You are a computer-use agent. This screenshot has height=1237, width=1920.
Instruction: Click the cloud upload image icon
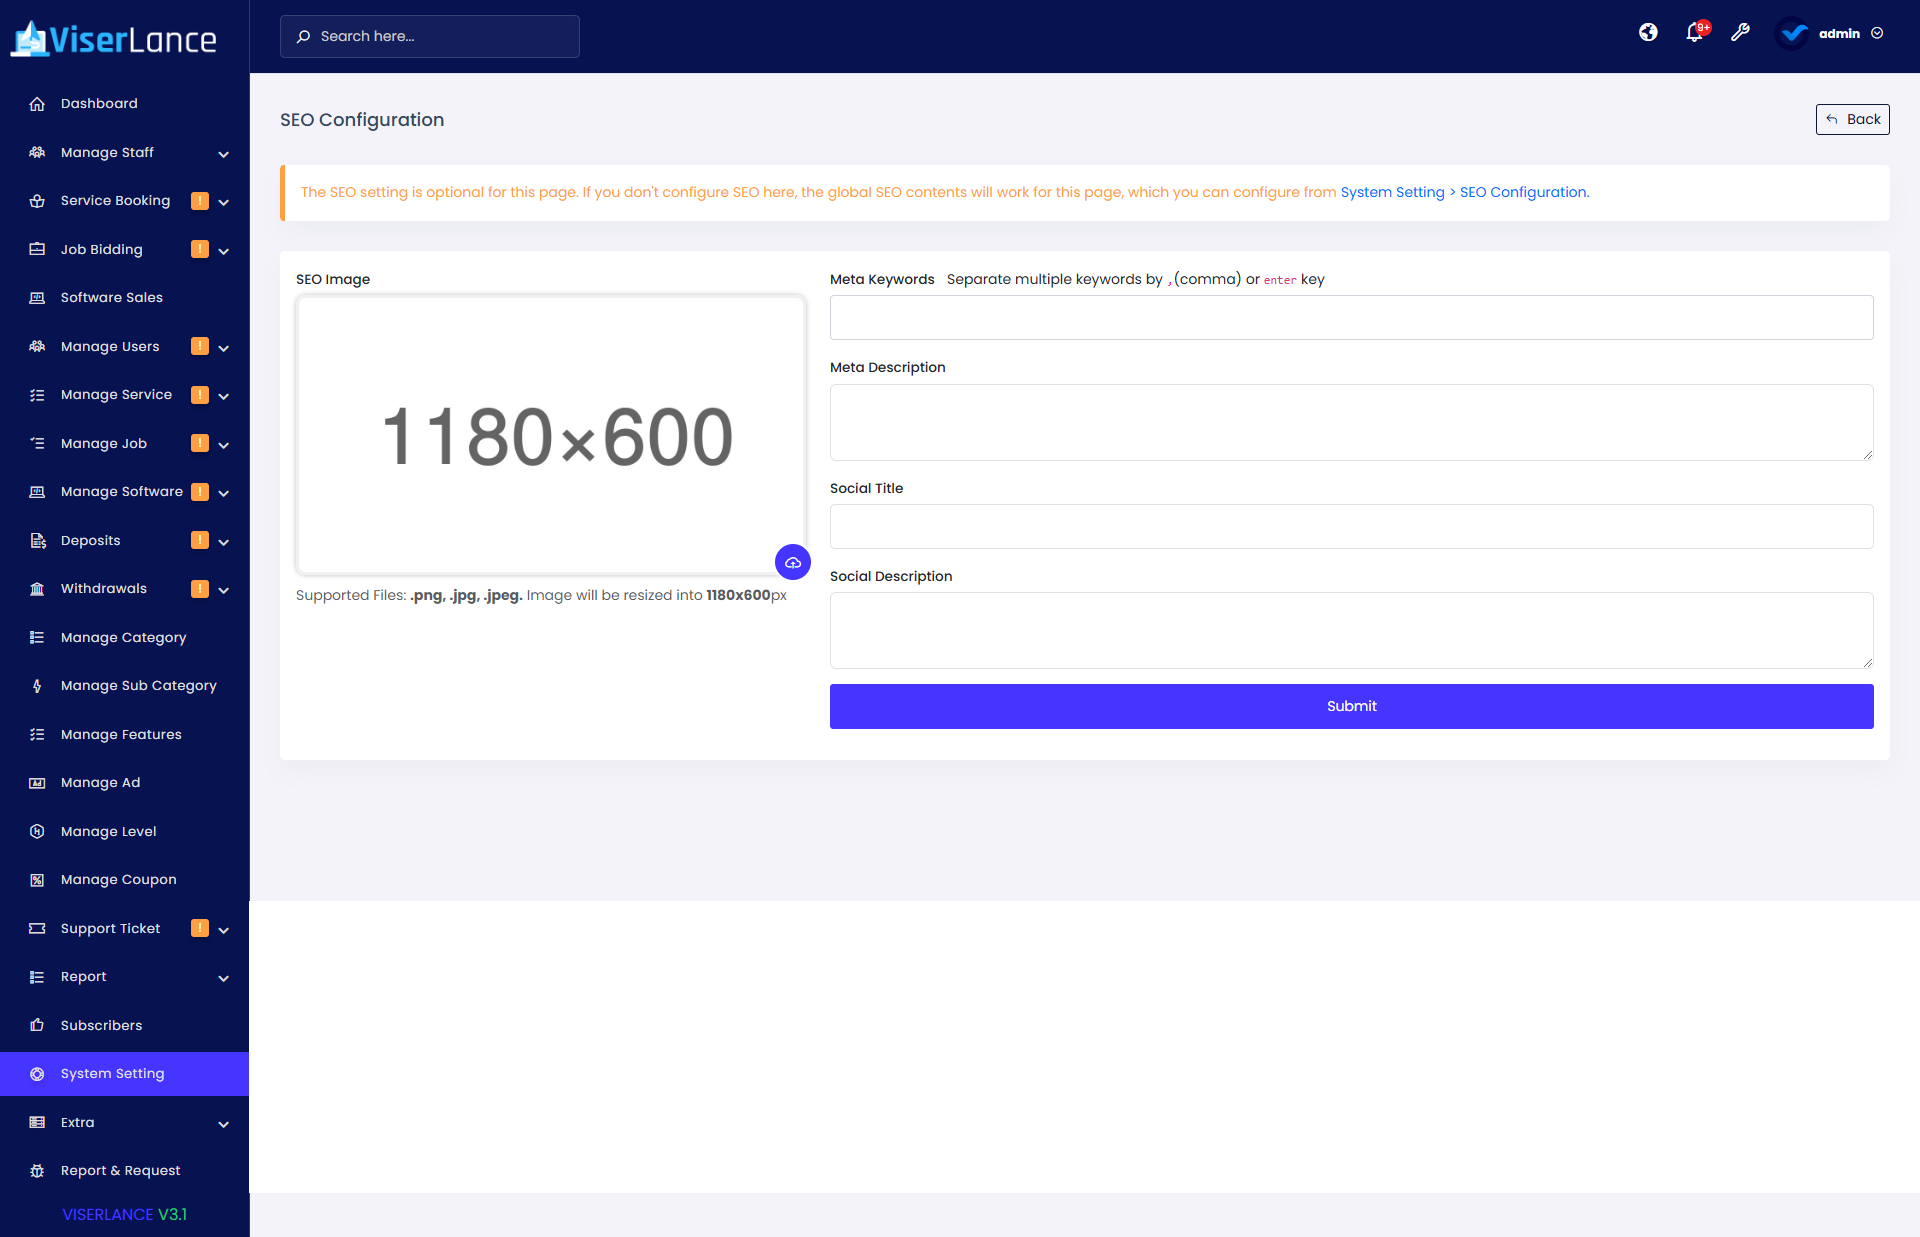point(792,563)
